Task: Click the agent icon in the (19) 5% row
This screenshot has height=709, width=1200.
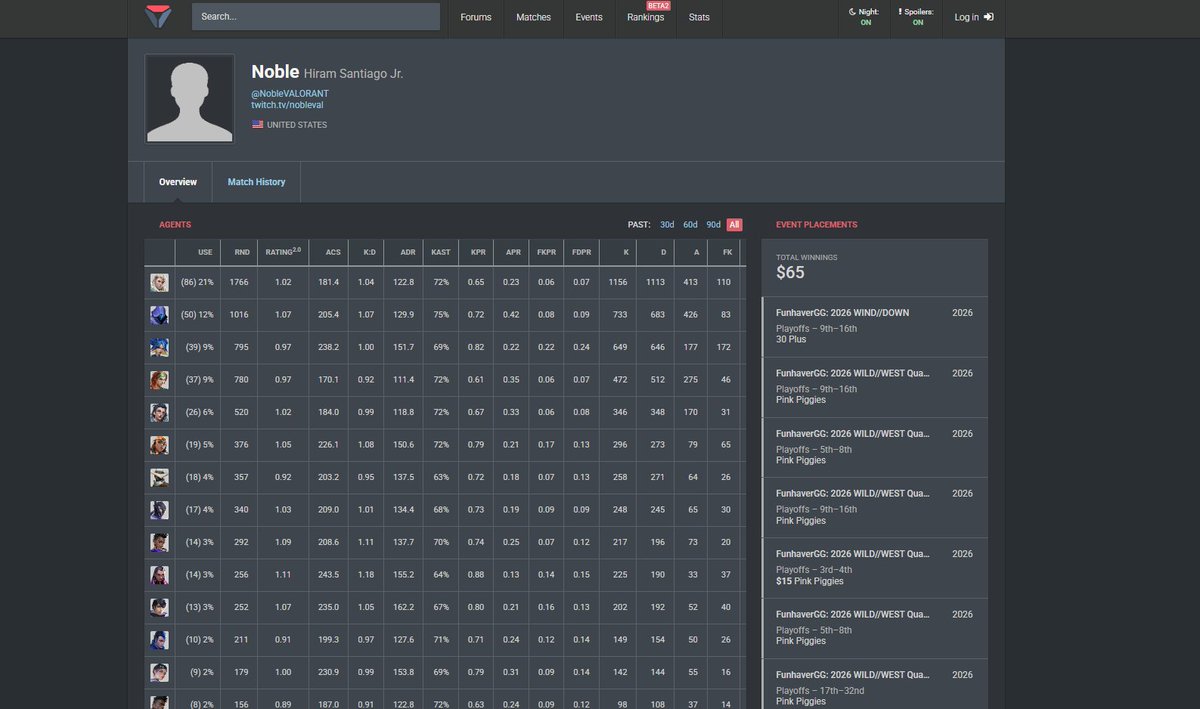Action: click(x=159, y=445)
